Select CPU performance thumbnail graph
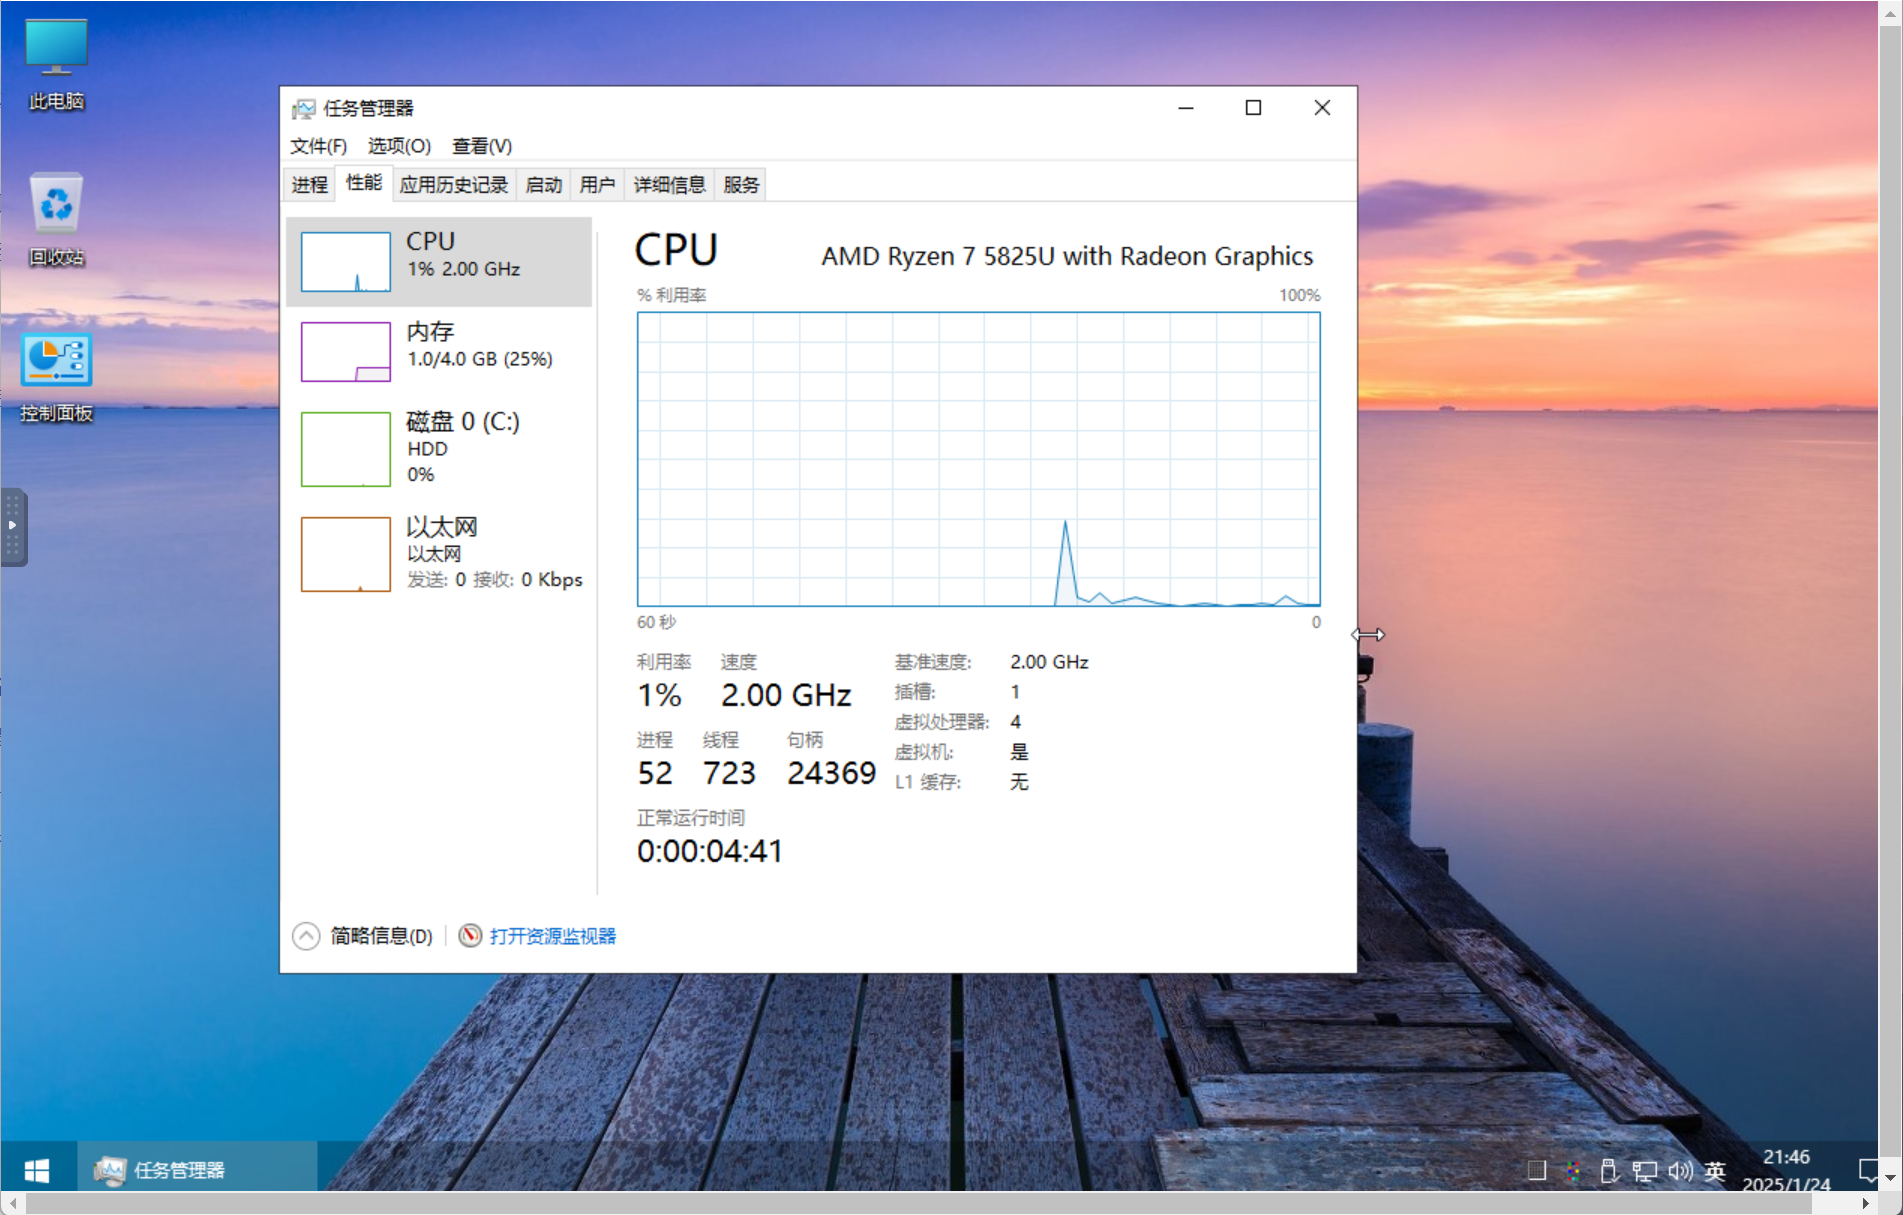The height and width of the screenshot is (1215, 1903). click(x=346, y=261)
